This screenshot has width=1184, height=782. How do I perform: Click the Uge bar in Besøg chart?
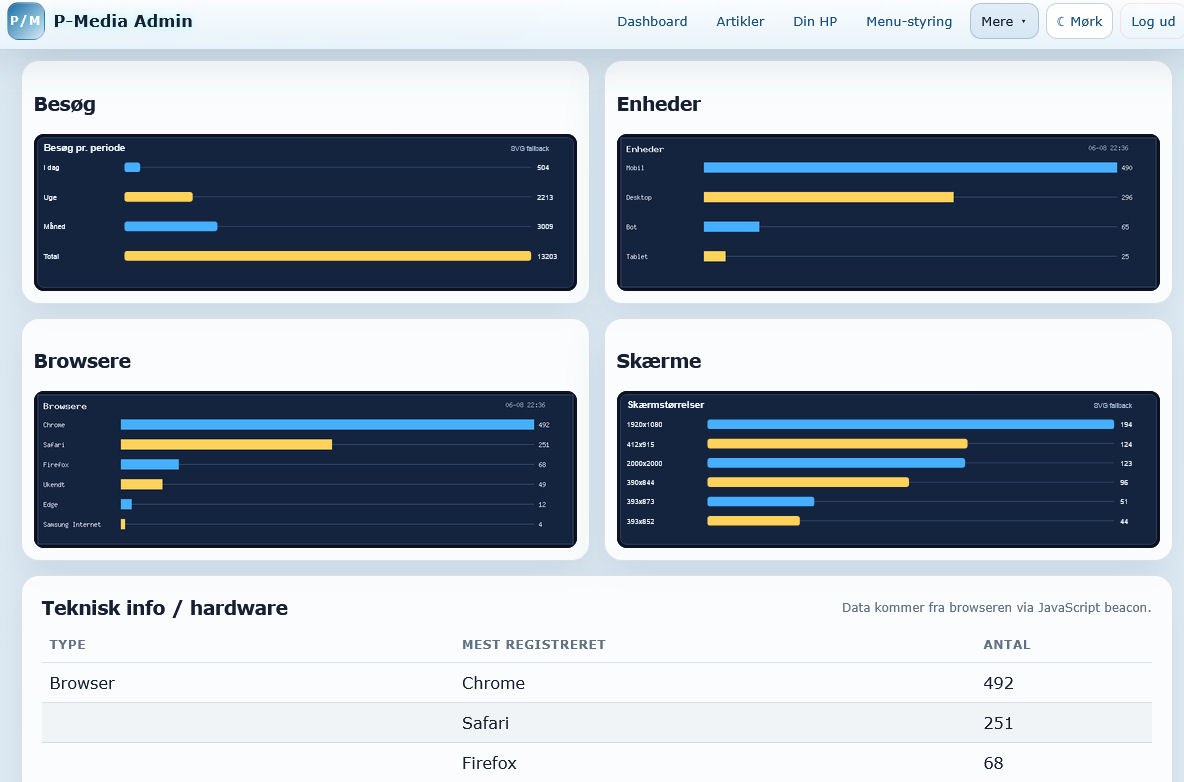(x=159, y=197)
